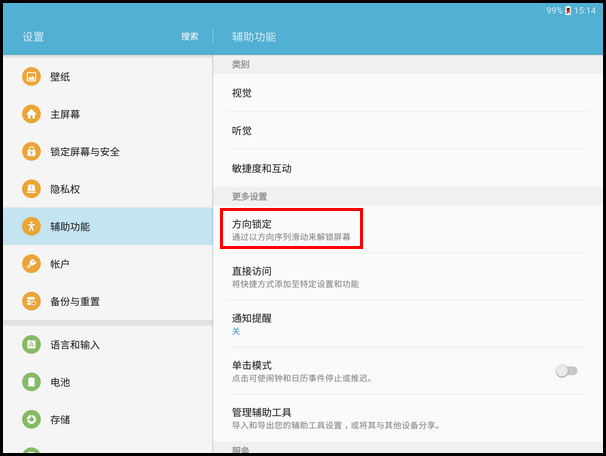
Task: Tap the home screen (主屏幕) house icon
Action: (31, 114)
